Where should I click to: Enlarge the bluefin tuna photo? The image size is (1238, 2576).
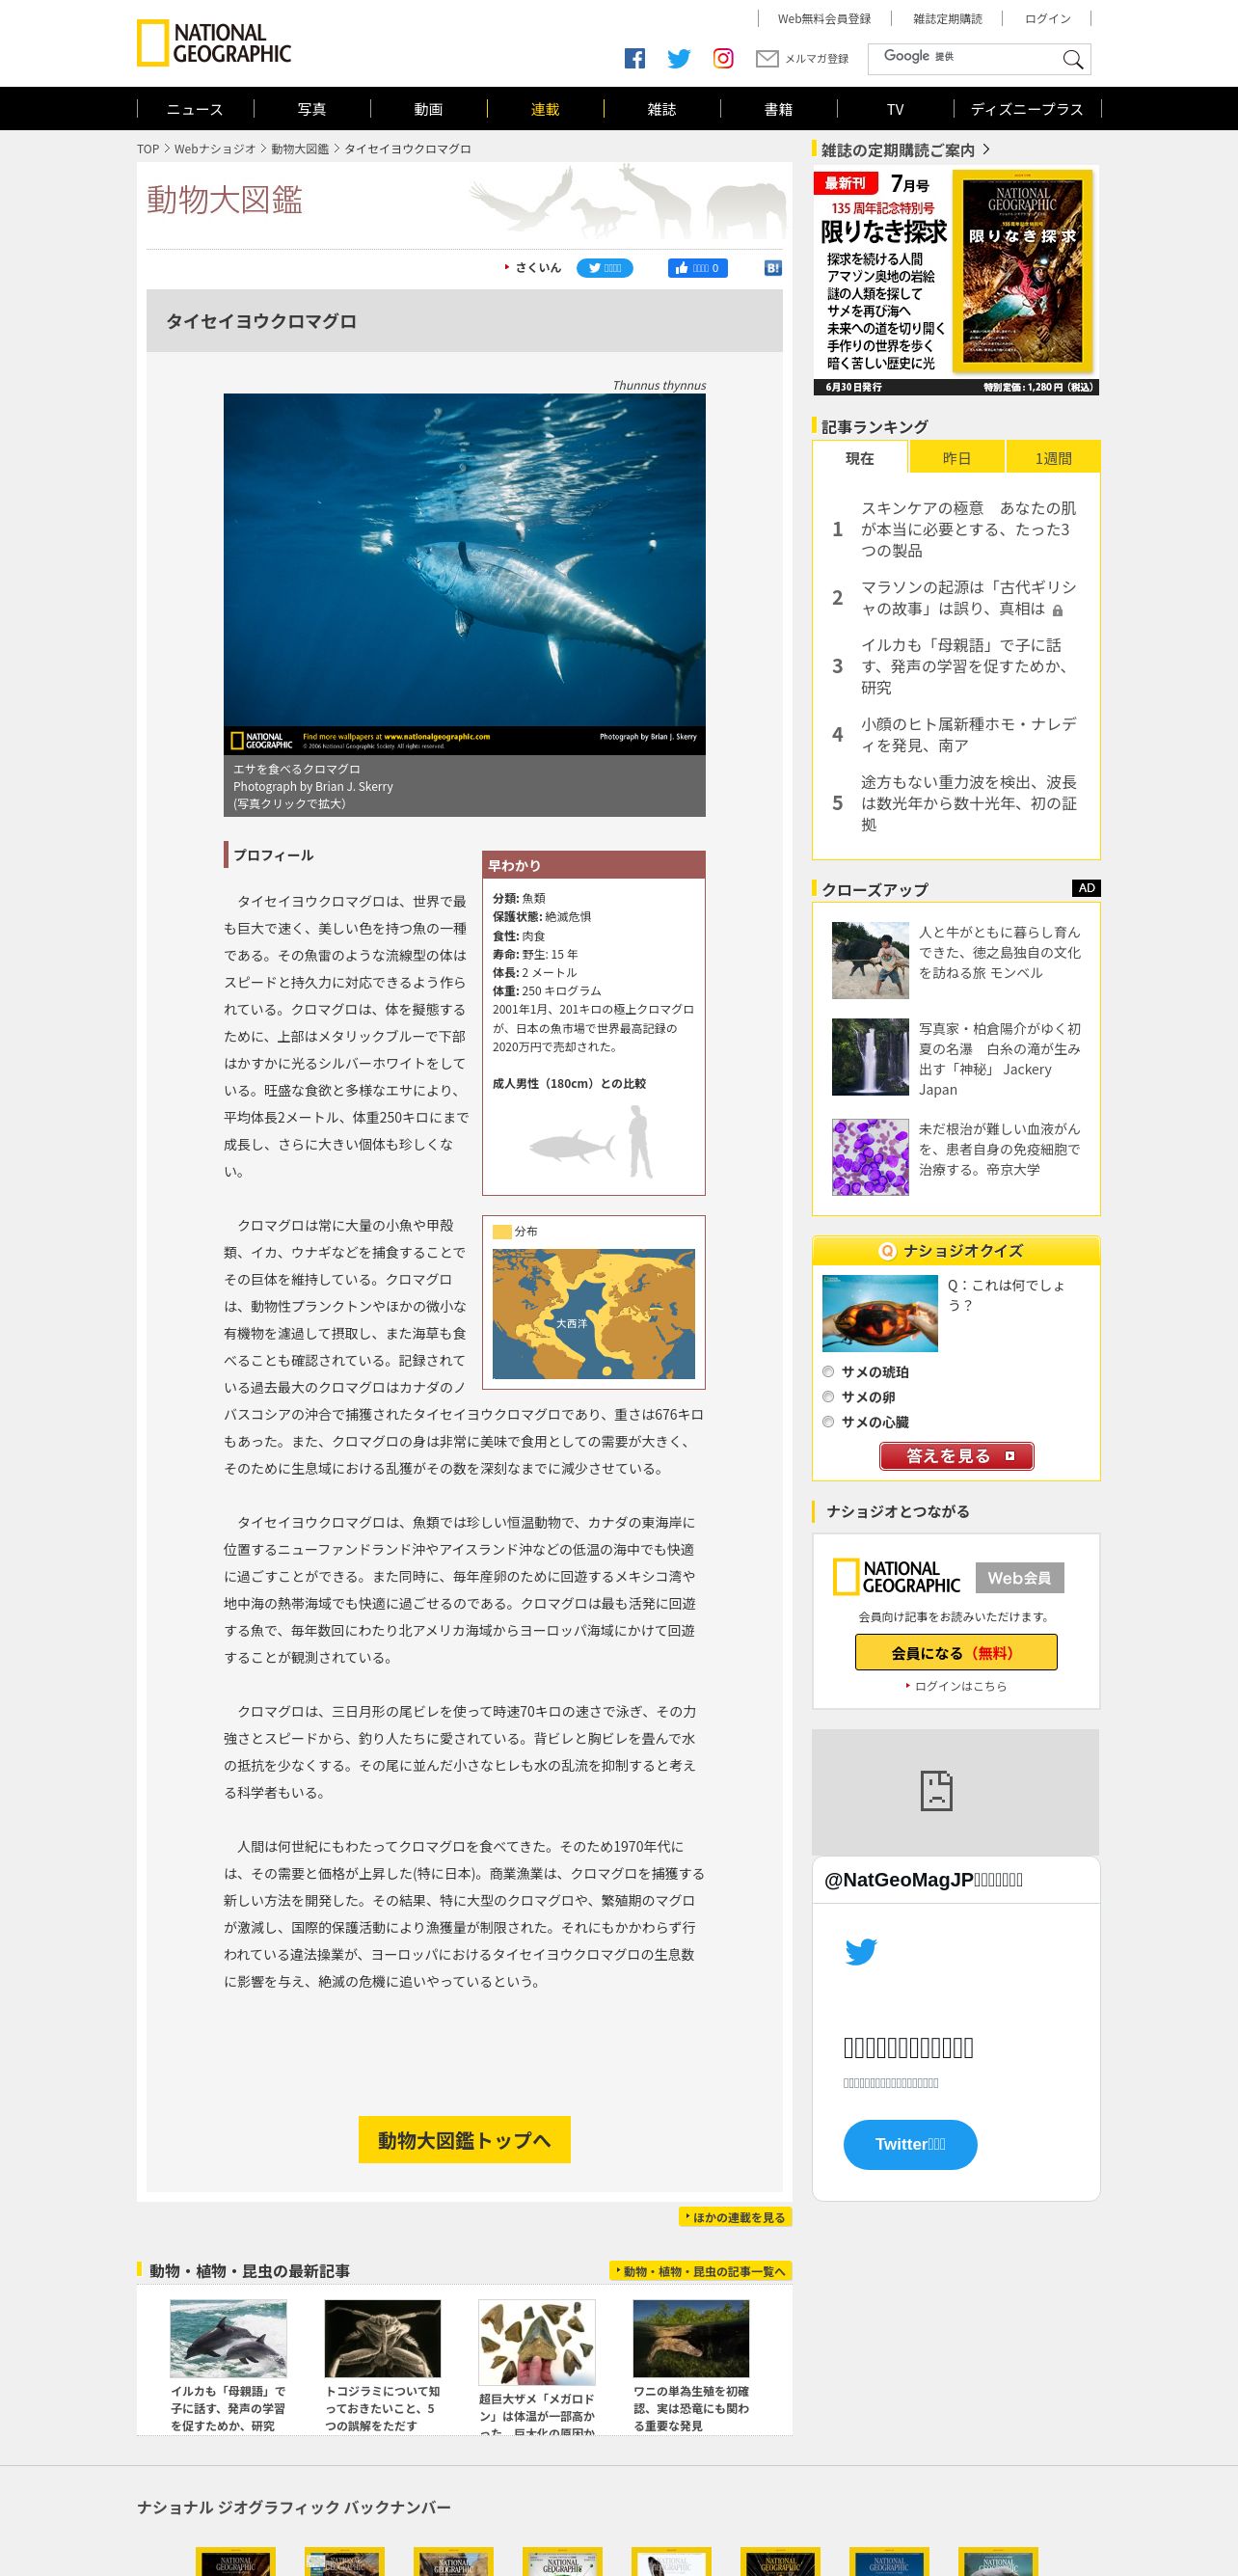(x=464, y=574)
